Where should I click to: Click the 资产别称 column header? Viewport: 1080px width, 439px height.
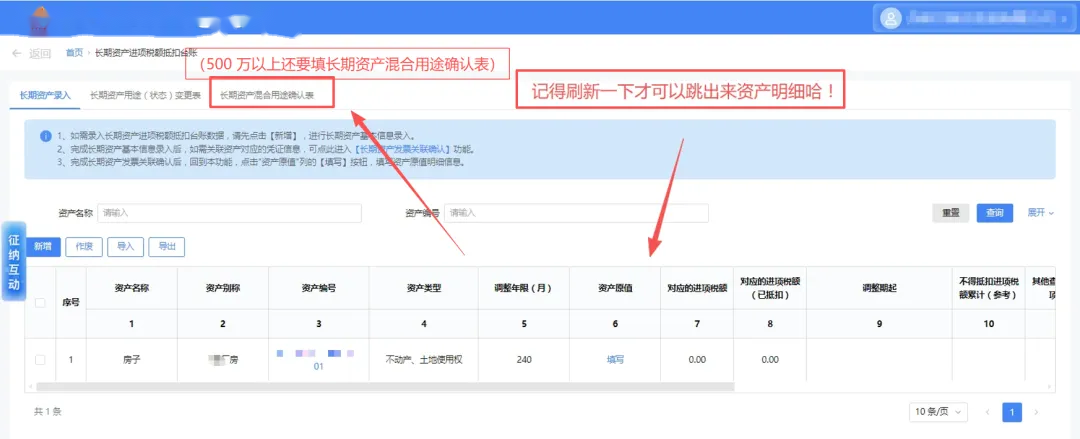point(222,288)
